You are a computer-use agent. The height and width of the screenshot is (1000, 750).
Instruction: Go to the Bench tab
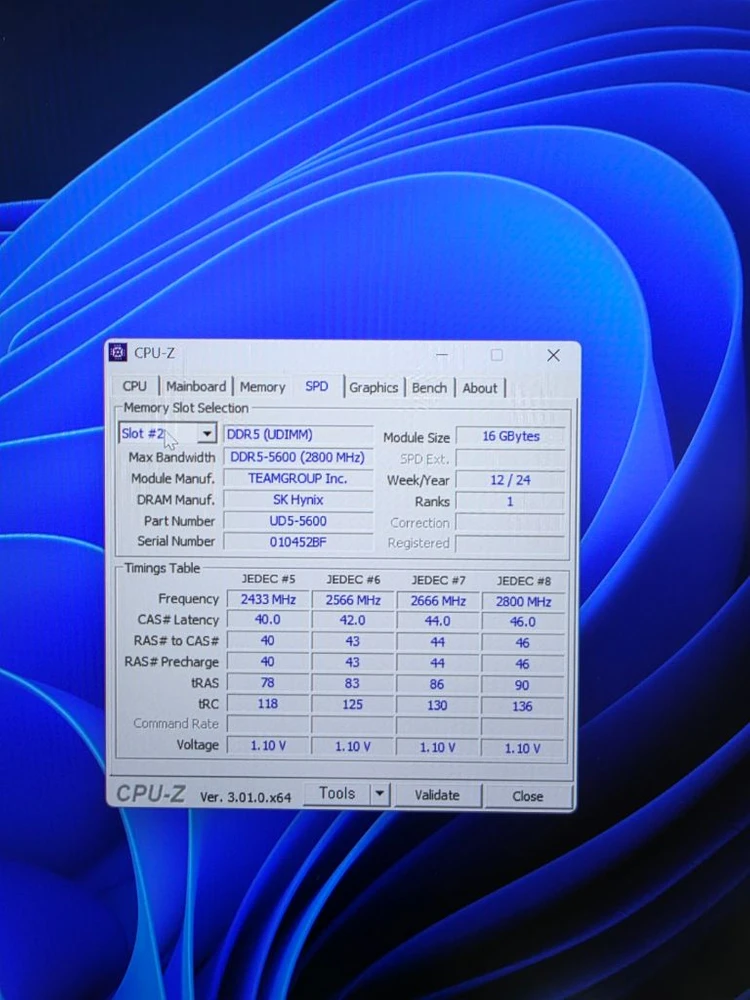tap(429, 388)
